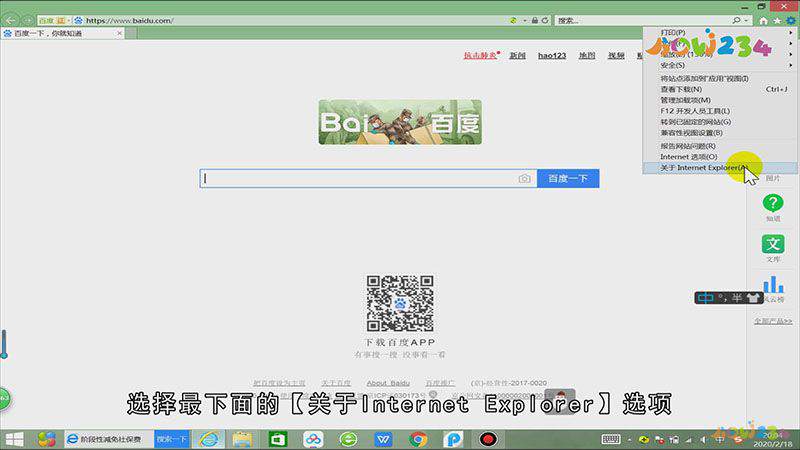Open the Internet Explorer taskbar icon
Viewport: 800px width, 450px height.
click(x=209, y=439)
